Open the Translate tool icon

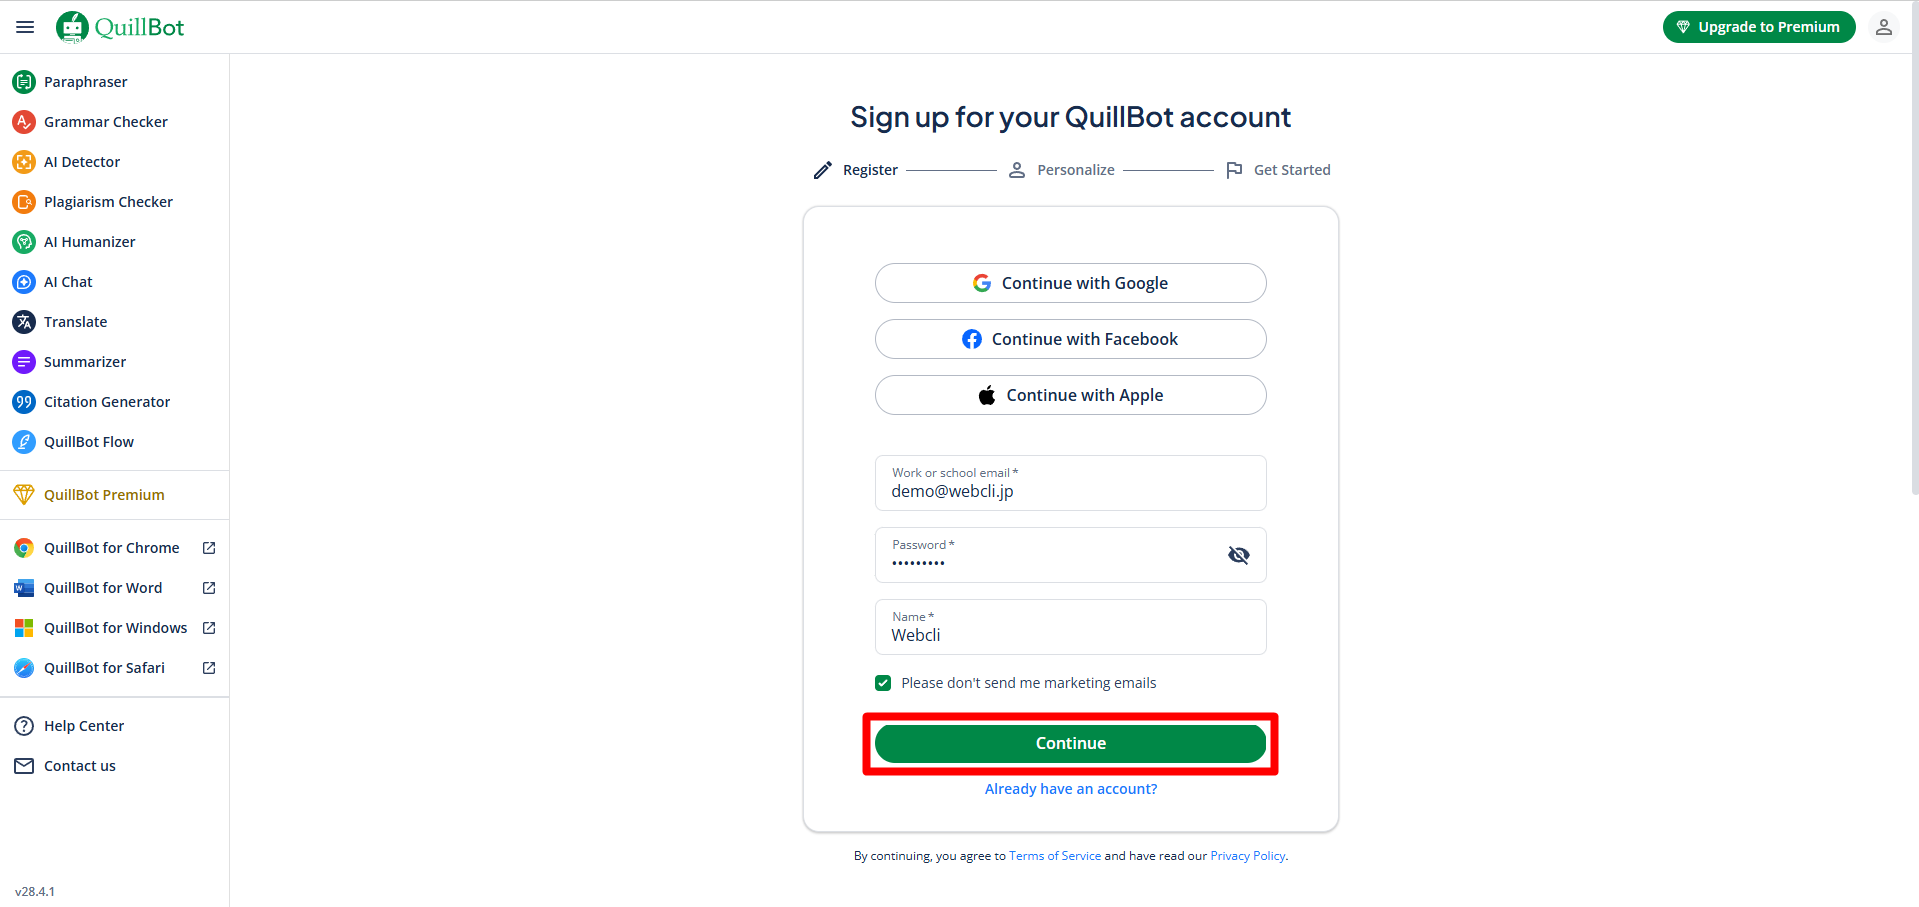[24, 322]
